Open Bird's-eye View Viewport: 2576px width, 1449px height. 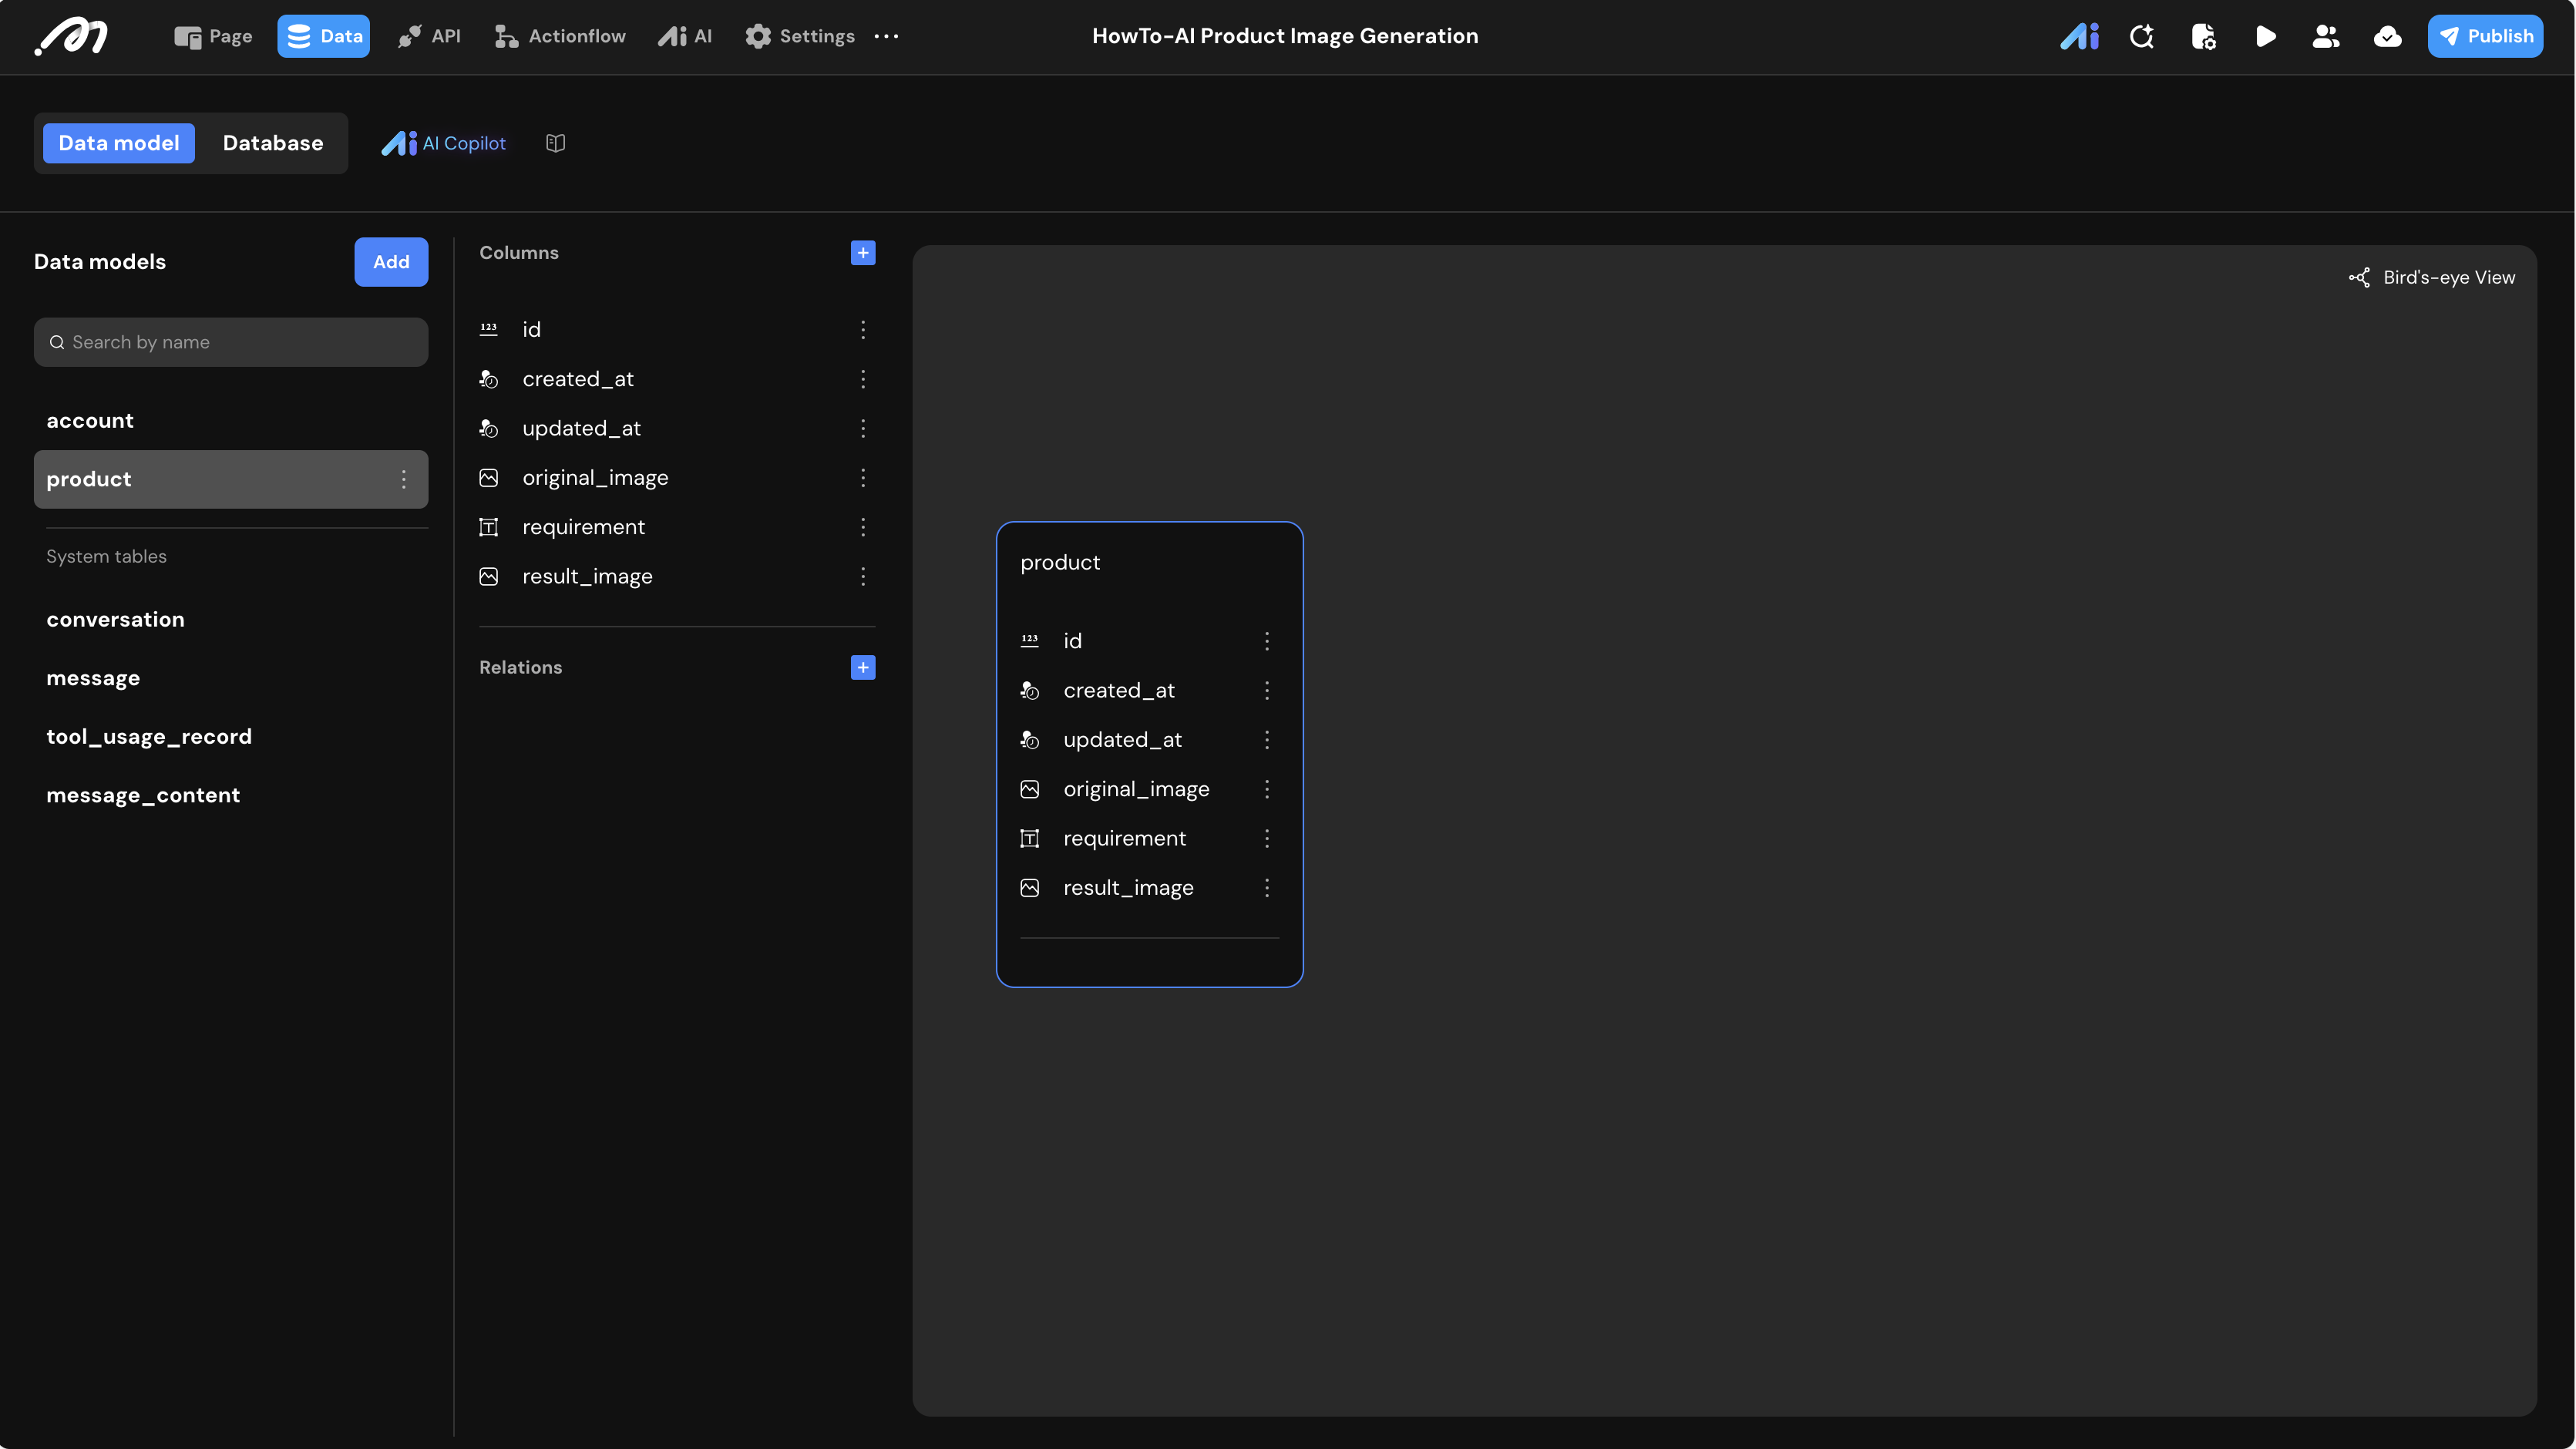[x=2431, y=278]
